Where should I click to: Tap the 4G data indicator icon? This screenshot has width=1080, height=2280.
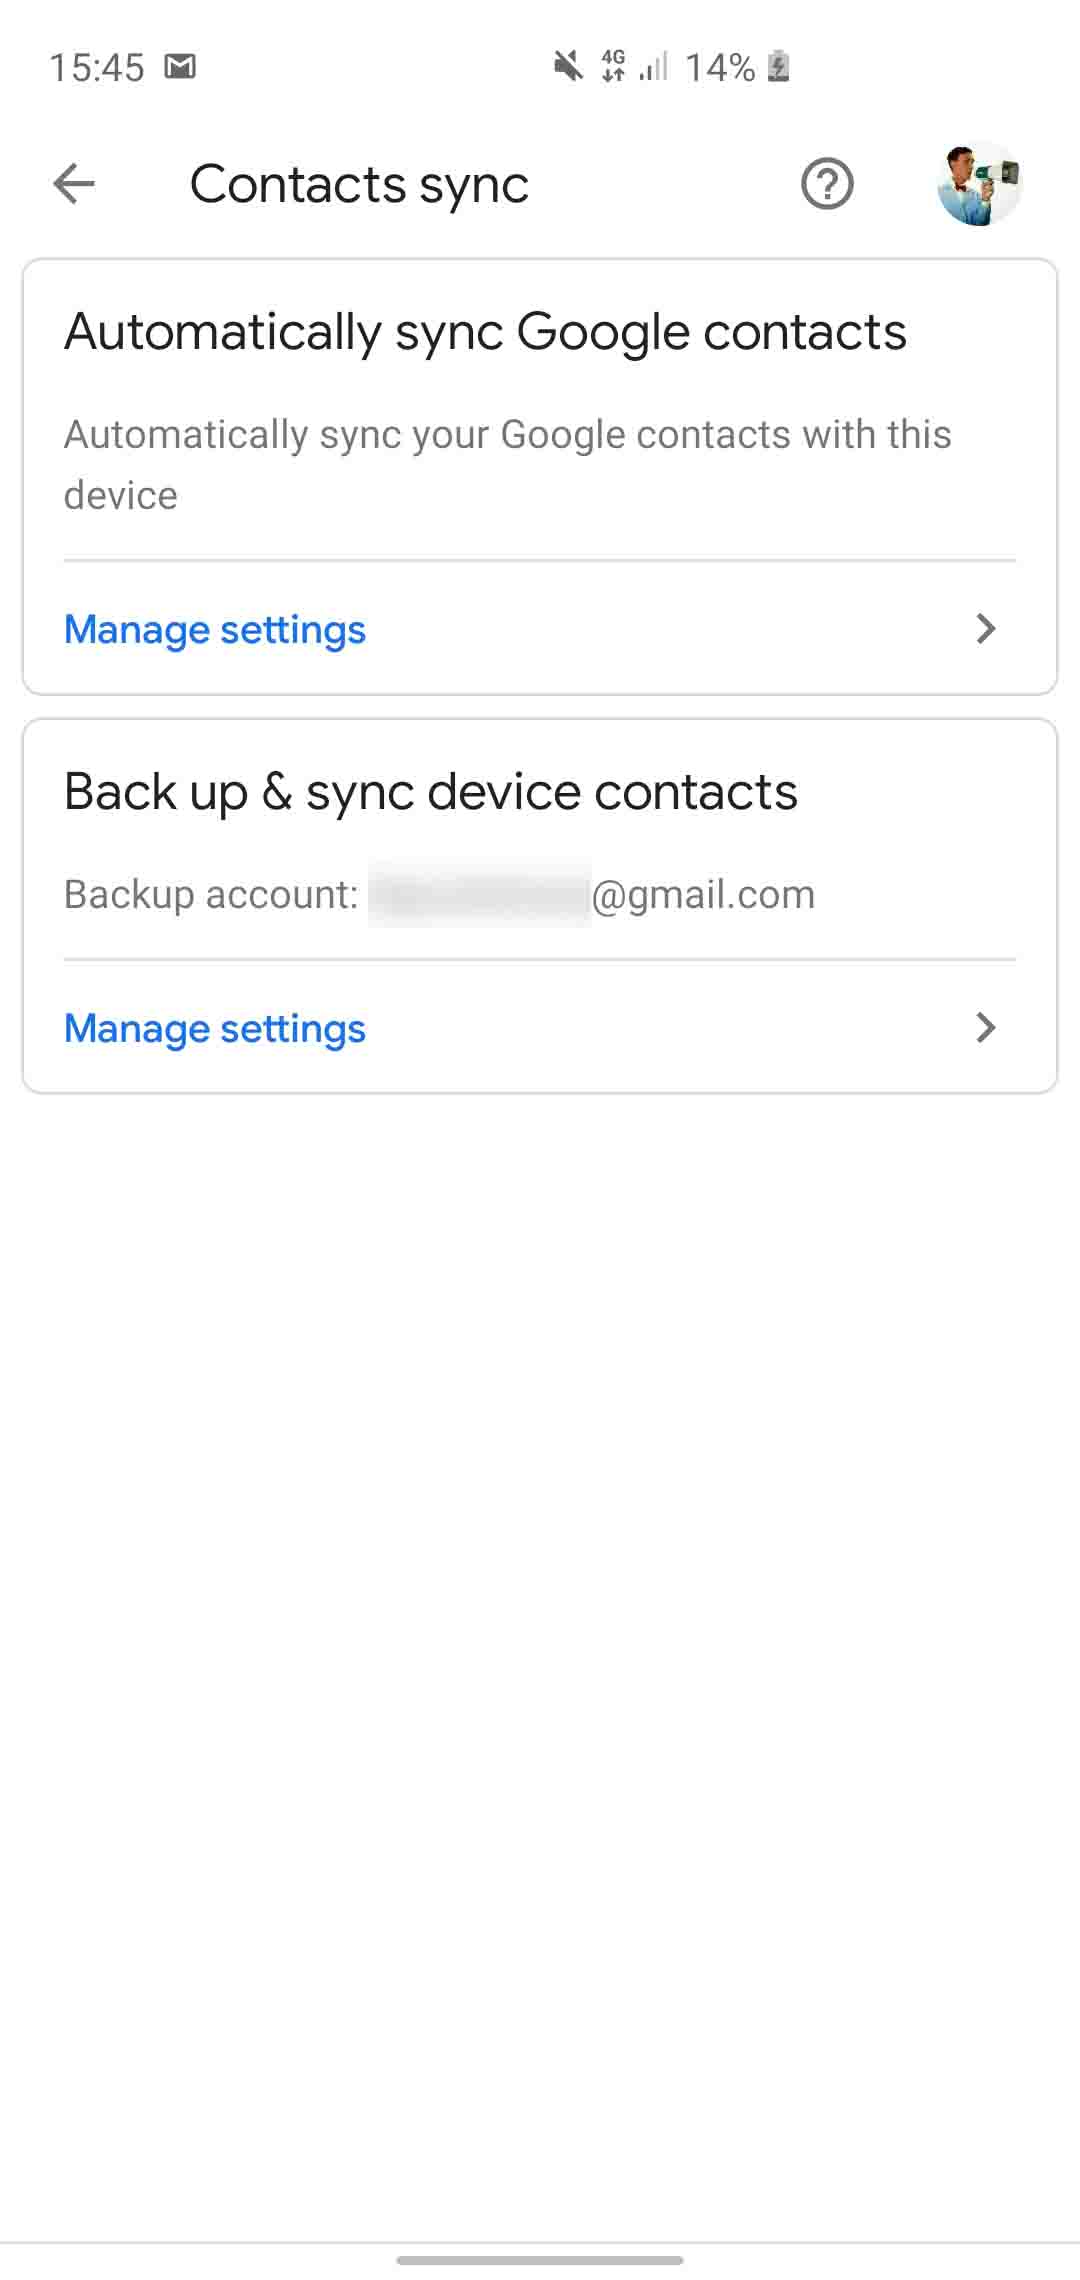pyautogui.click(x=613, y=66)
